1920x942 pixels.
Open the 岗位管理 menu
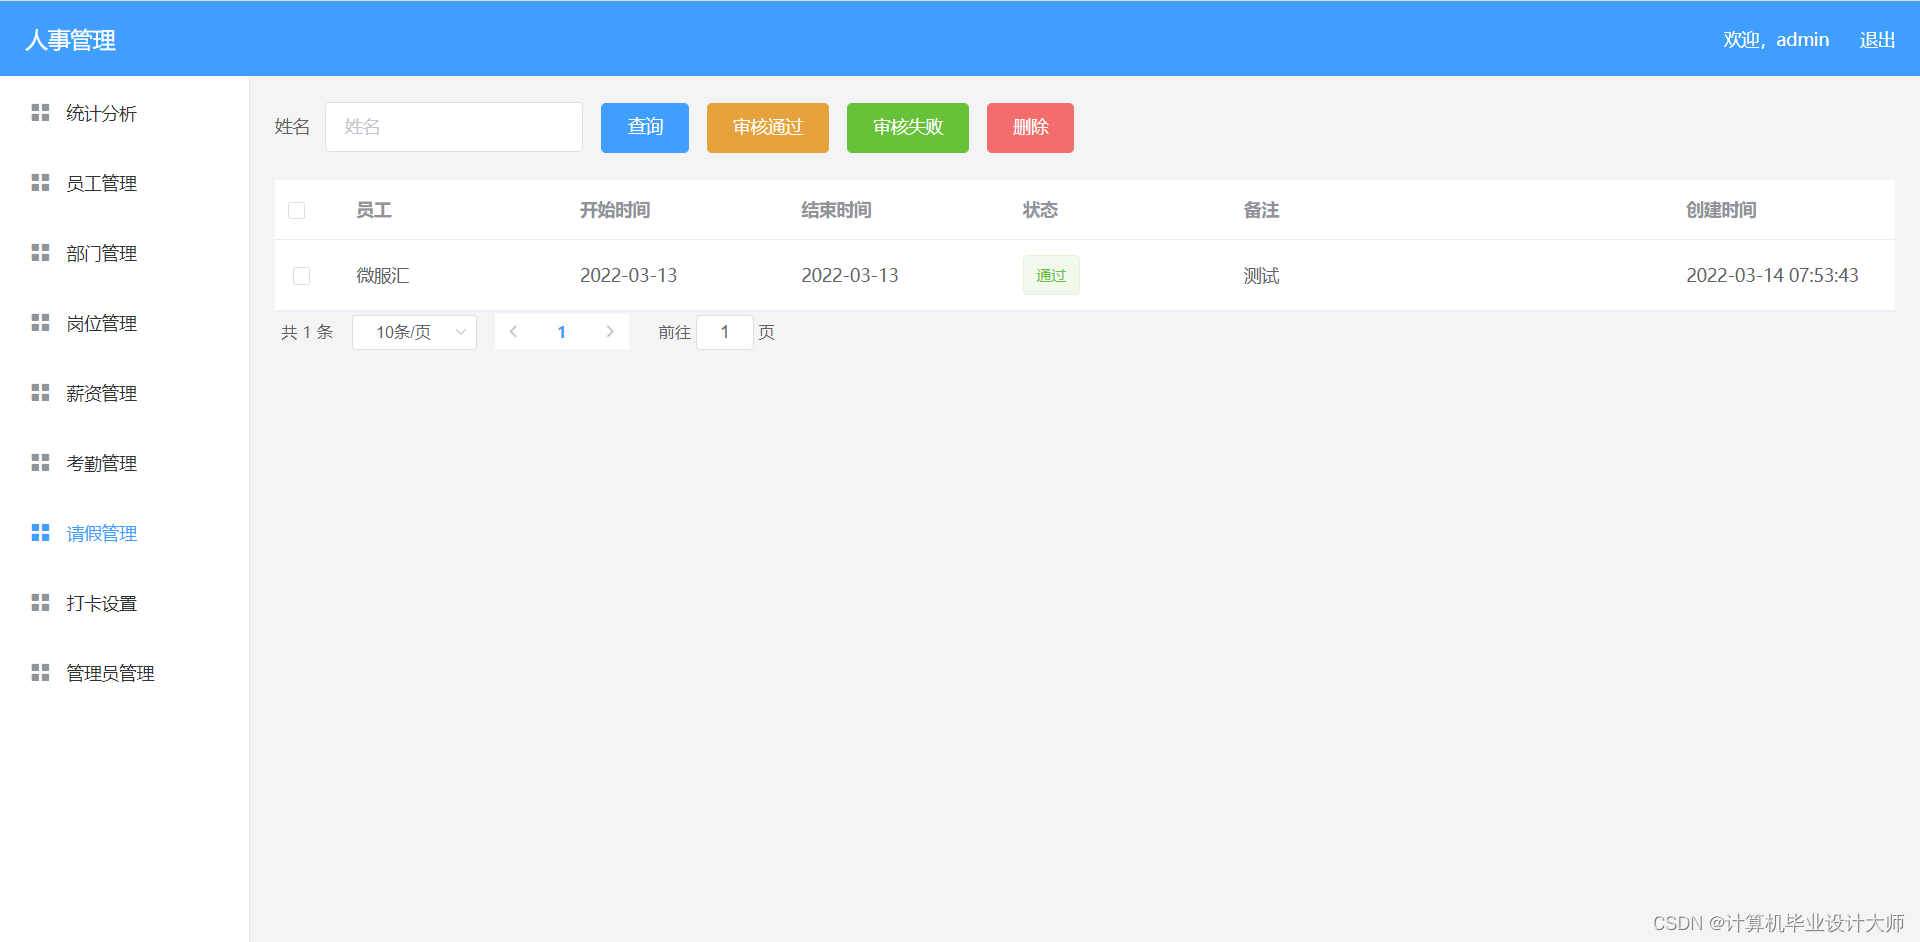tap(124, 323)
